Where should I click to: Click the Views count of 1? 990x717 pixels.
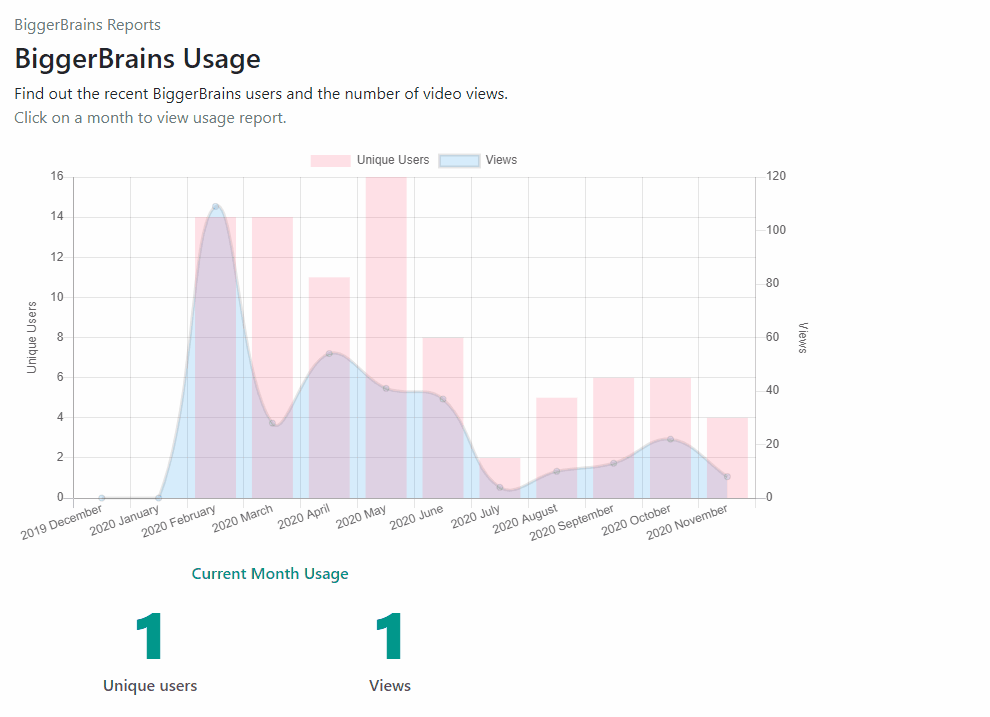(x=390, y=636)
